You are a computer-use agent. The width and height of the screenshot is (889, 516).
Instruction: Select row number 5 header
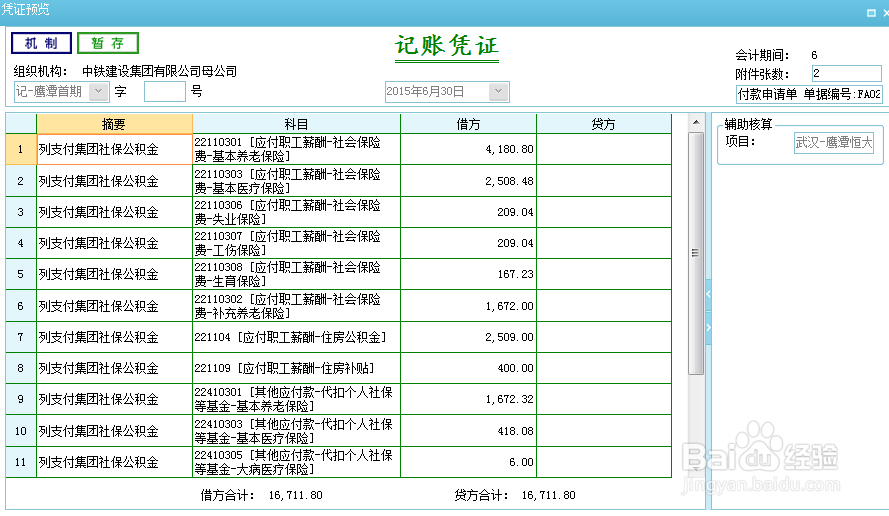(x=21, y=274)
